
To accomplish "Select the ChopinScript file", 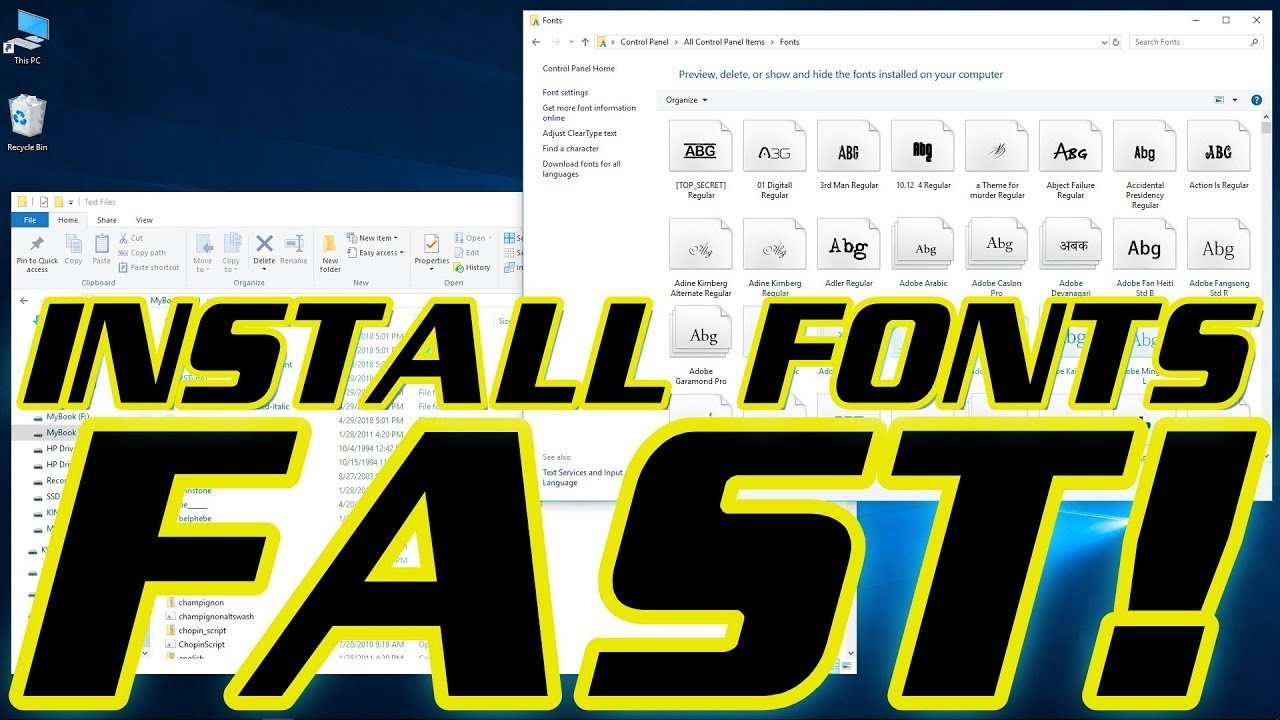I will [194, 645].
